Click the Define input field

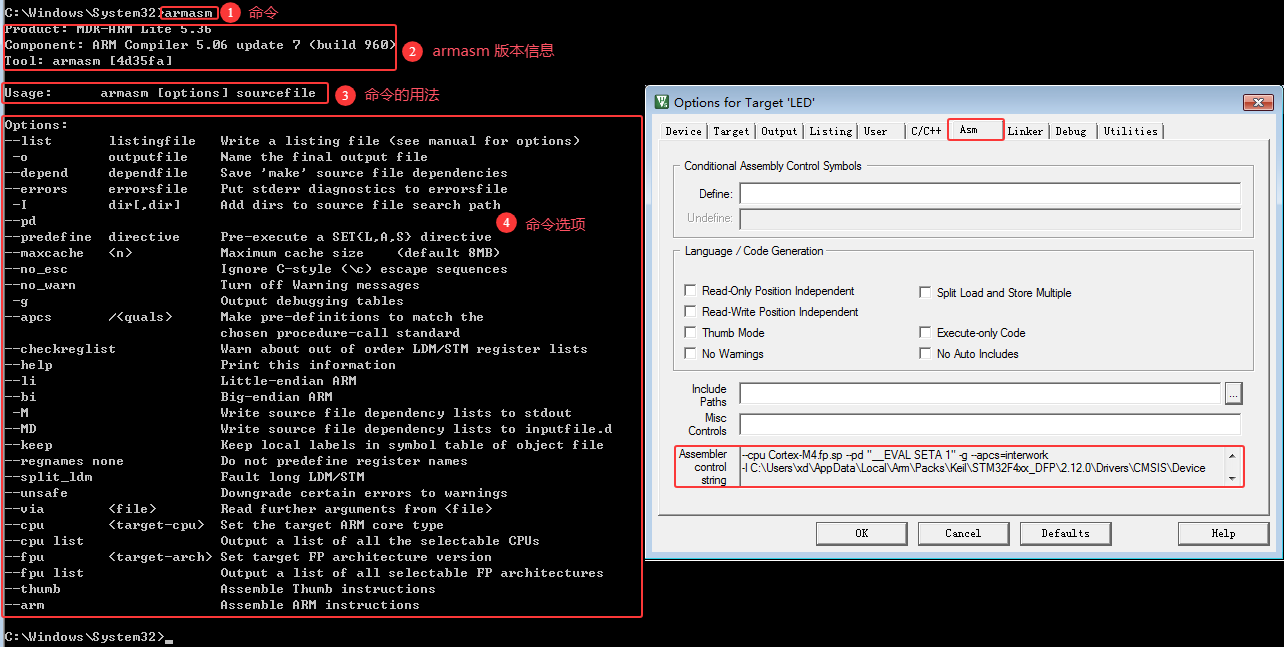click(x=990, y=193)
